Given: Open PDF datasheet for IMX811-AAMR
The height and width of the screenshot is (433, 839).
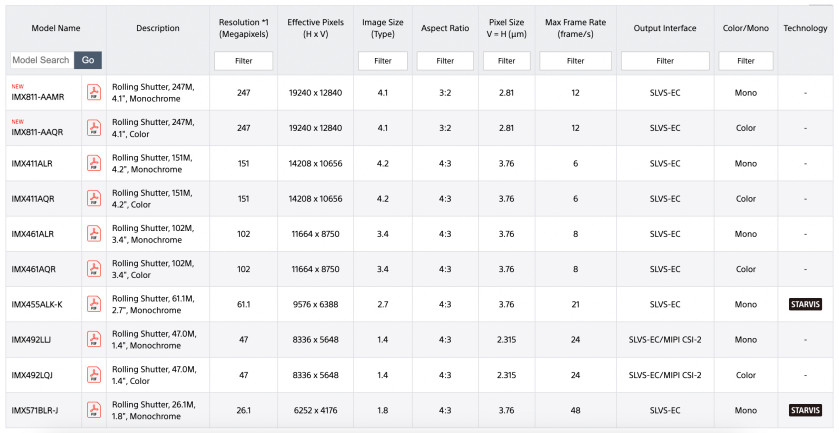Looking at the screenshot, I should tap(94, 93).
